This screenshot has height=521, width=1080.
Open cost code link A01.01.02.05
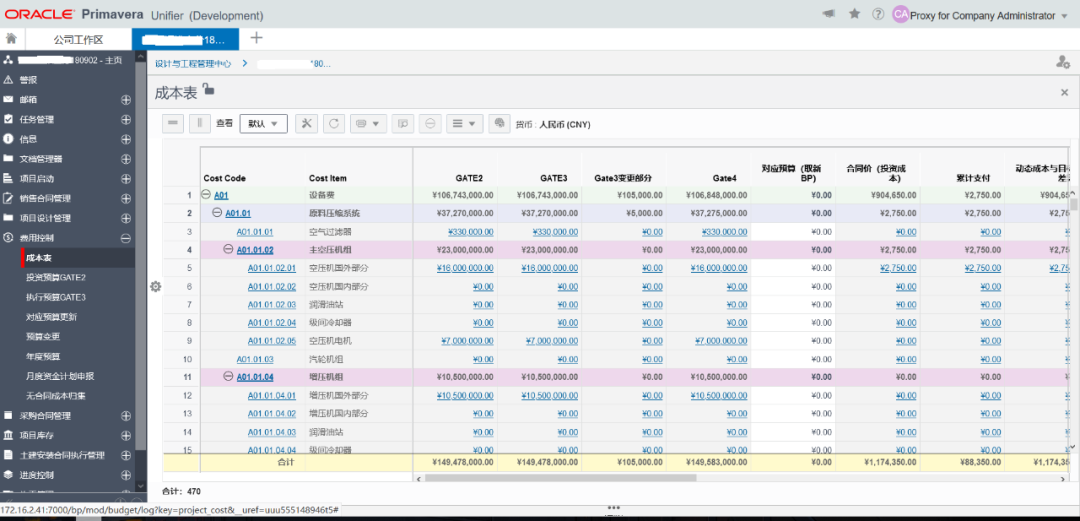pos(272,340)
